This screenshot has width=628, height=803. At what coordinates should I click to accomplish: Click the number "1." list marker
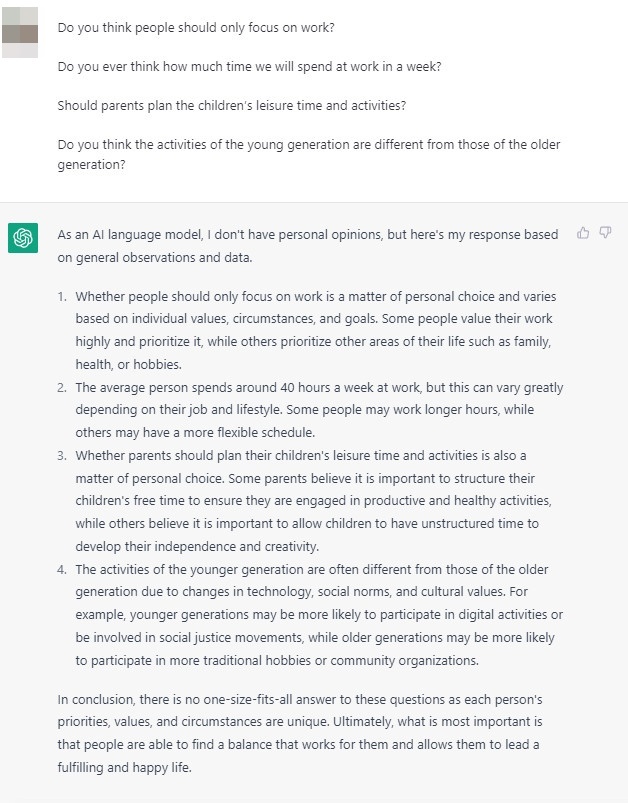tap(62, 297)
